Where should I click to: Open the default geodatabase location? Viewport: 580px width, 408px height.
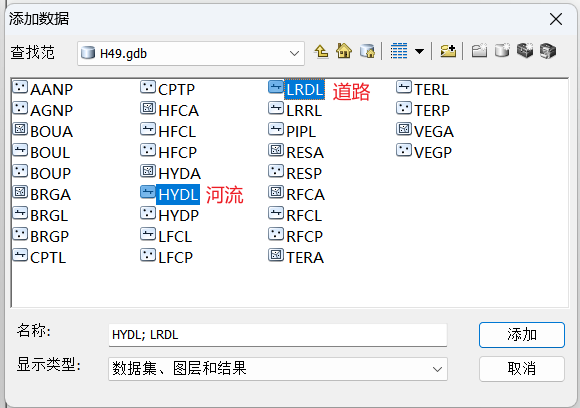point(367,51)
